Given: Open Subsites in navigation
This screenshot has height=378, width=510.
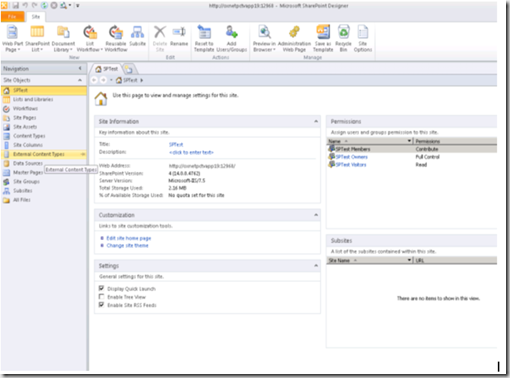Looking at the screenshot, I should pyautogui.click(x=44, y=191).
